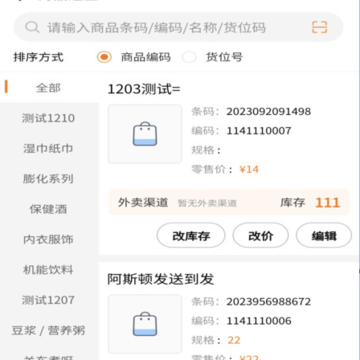
Task: Open the 膨化系列 category
Action: pos(49,179)
